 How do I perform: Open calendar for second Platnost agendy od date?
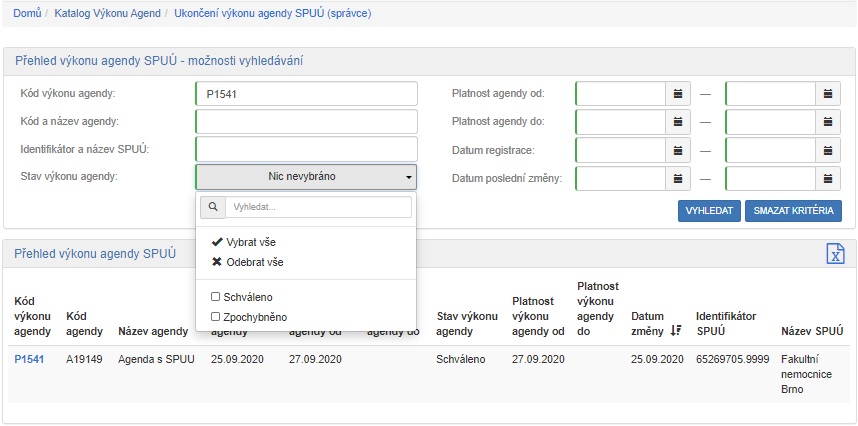tap(828, 94)
